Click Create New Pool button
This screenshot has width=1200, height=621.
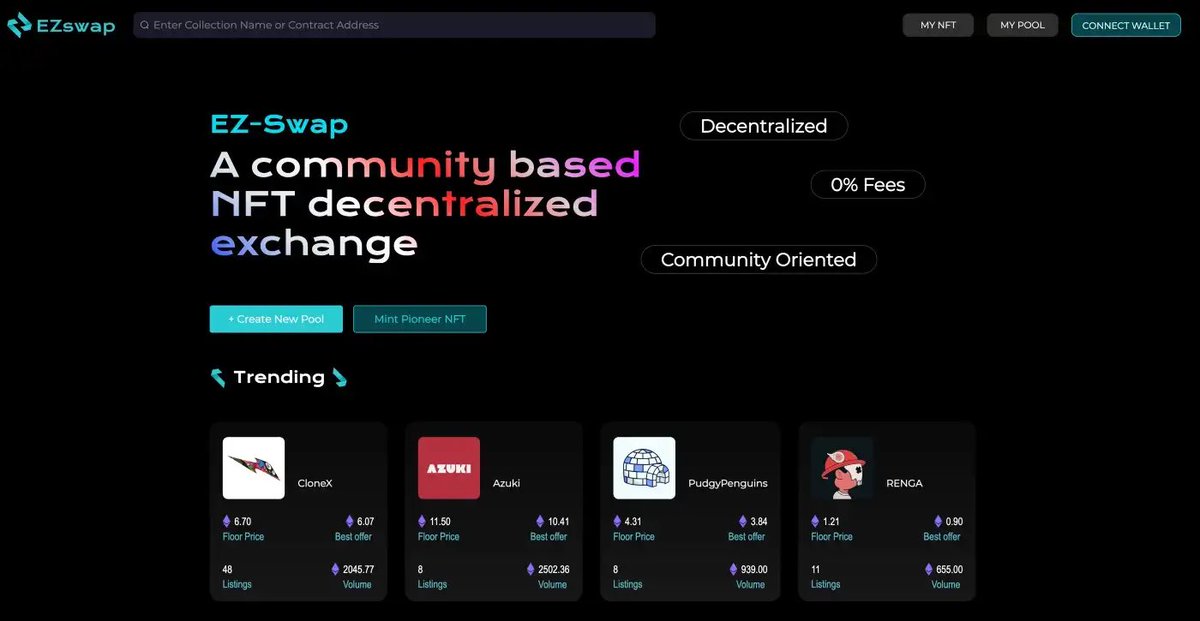click(276, 319)
